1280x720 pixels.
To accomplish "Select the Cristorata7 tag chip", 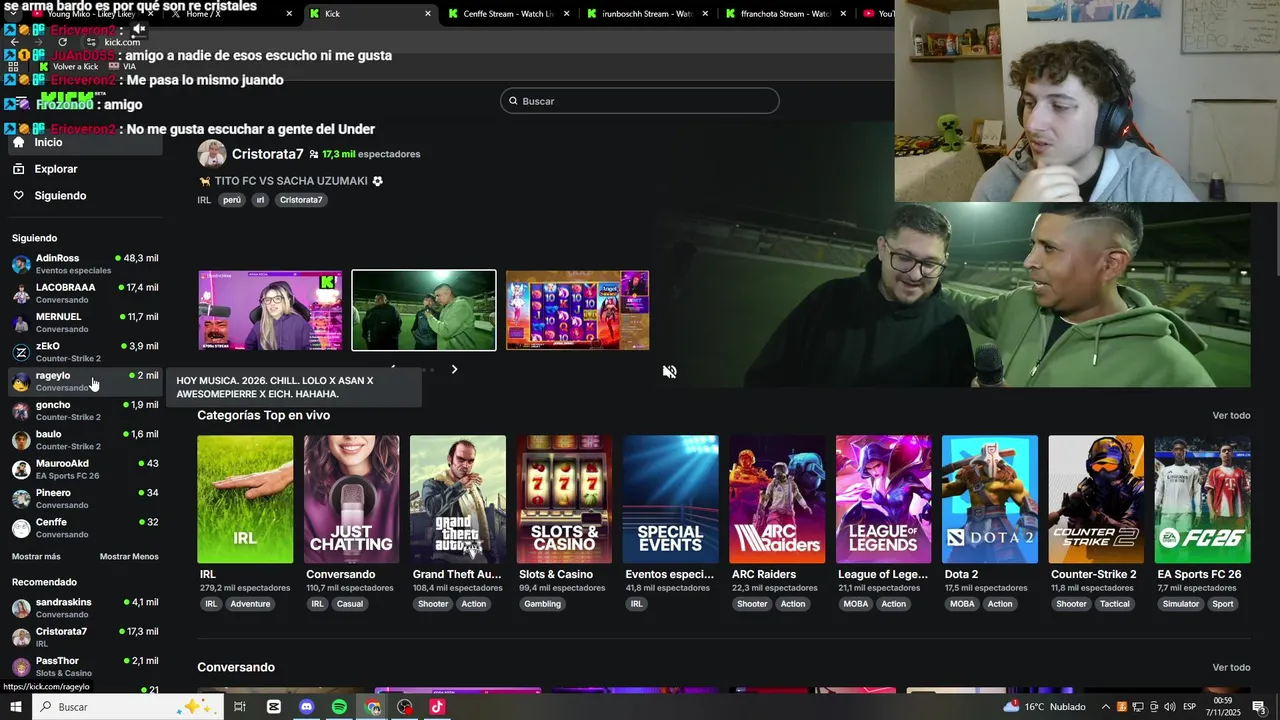I will (x=301, y=200).
